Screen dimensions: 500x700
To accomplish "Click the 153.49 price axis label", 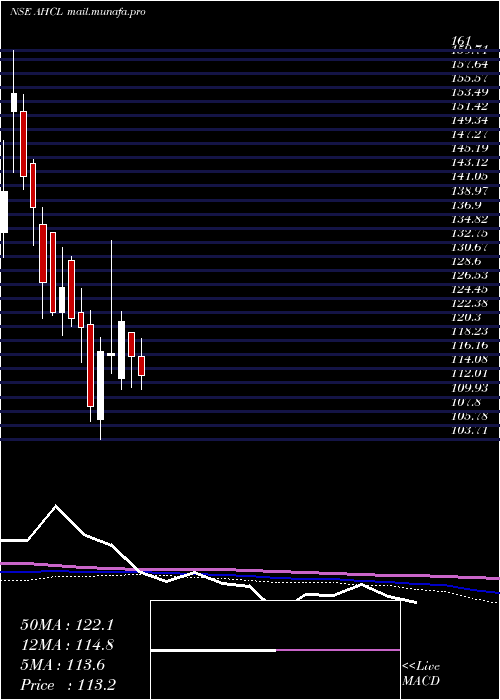I will pyautogui.click(x=469, y=92).
